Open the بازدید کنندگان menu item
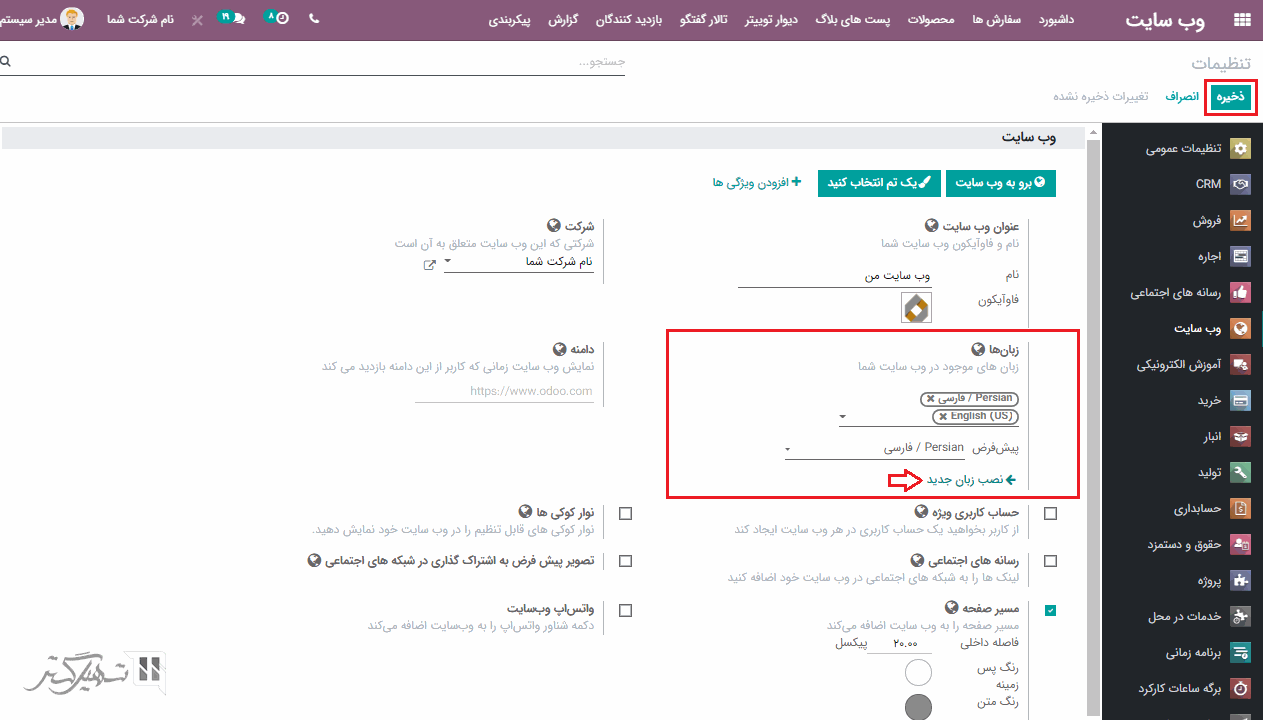 630,20
